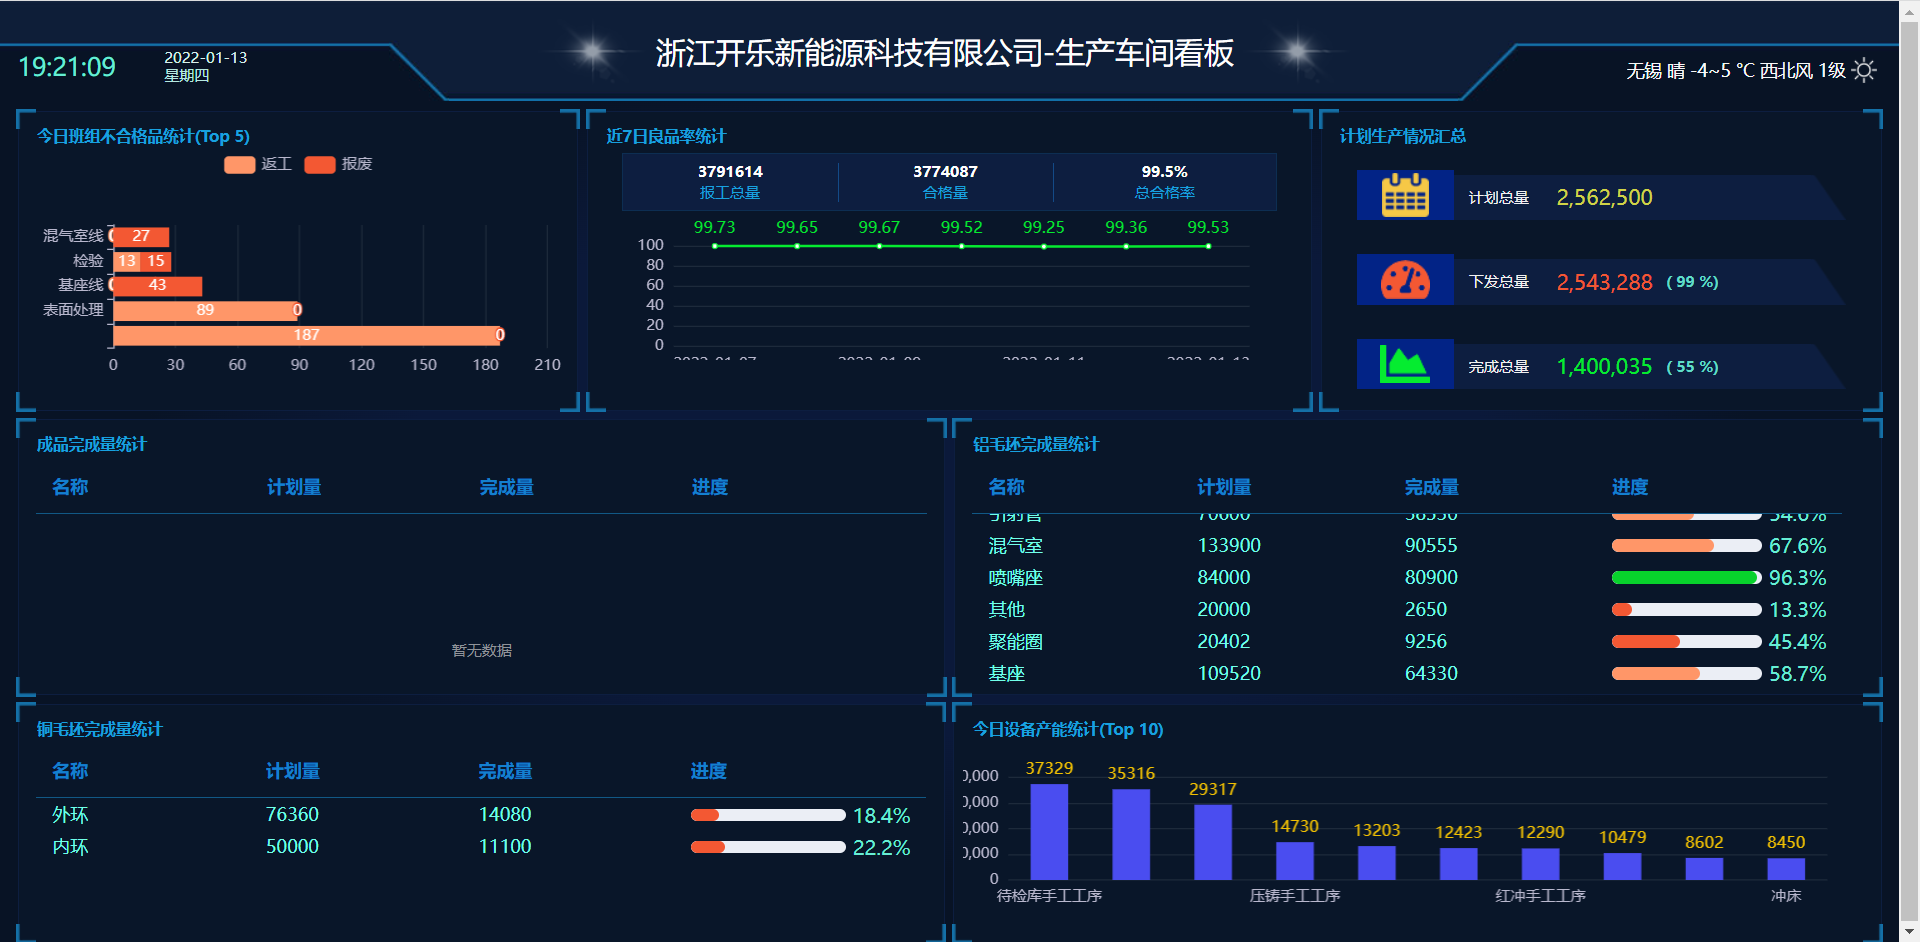Click the 8602 equipment capacity bar
Image resolution: width=1920 pixels, height=942 pixels.
click(x=1704, y=869)
